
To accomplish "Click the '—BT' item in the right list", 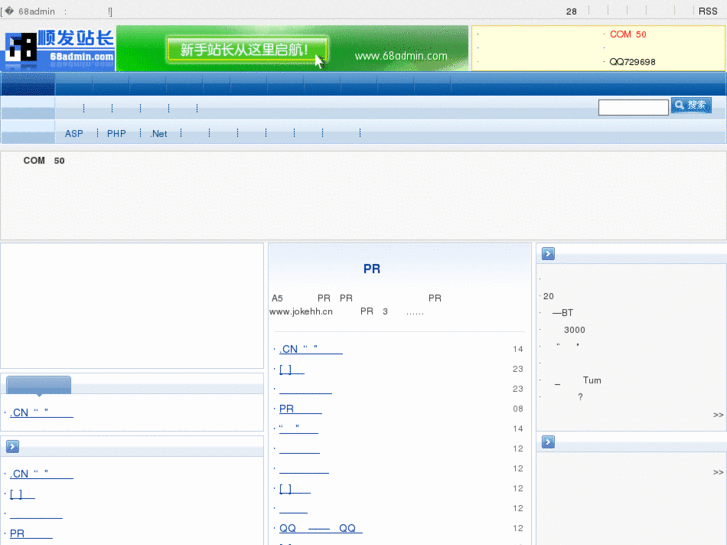I will coord(563,313).
